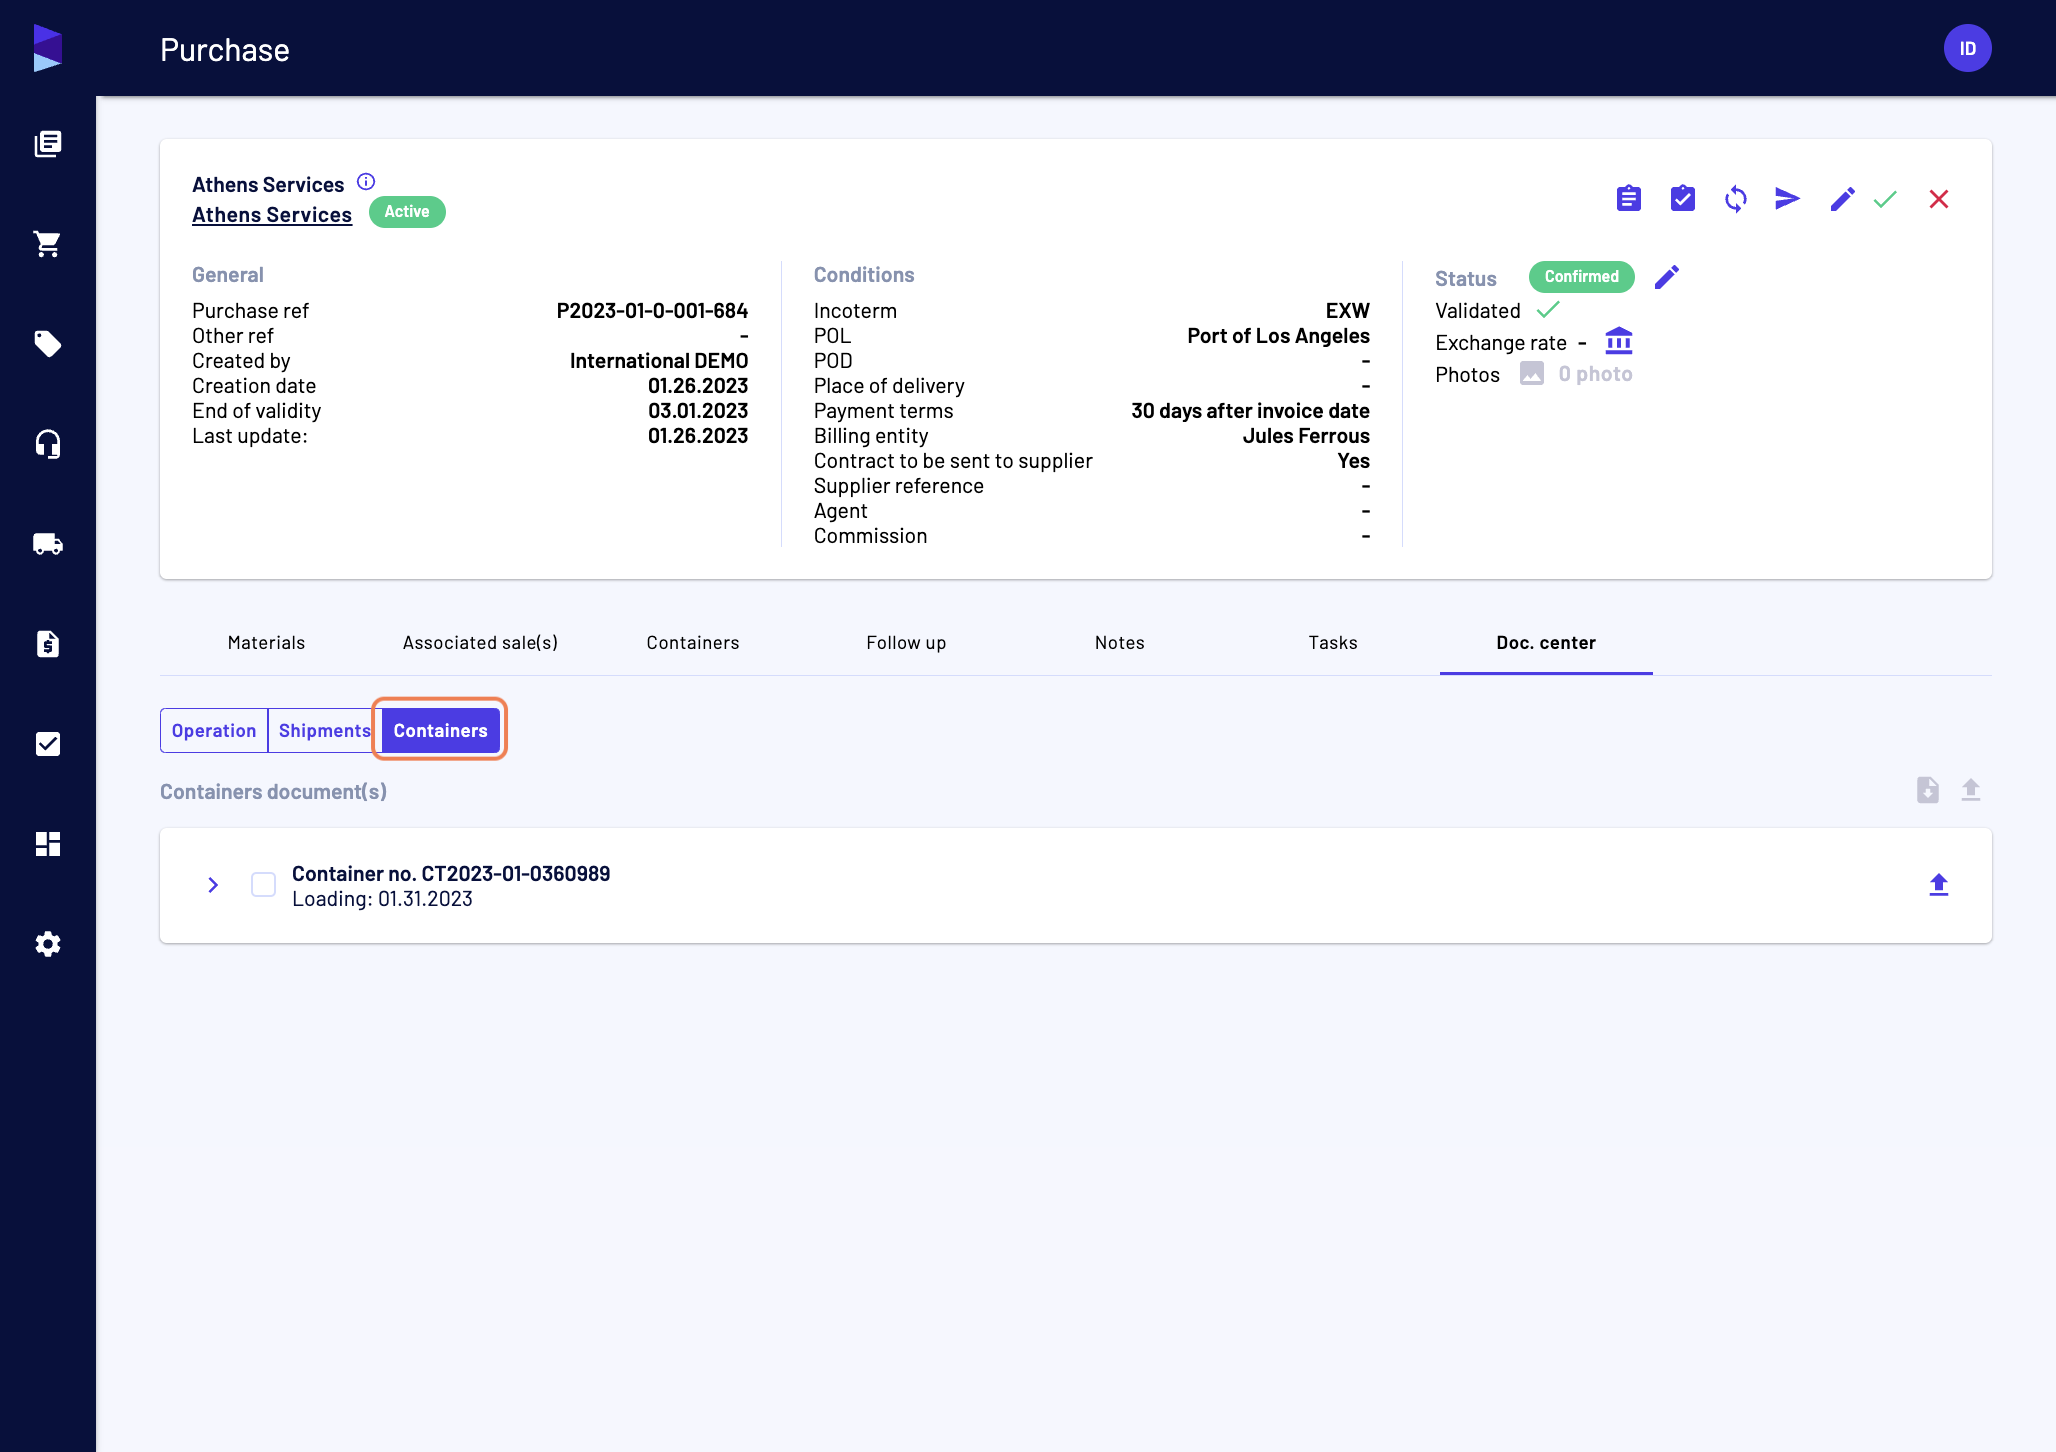The width and height of the screenshot is (2056, 1452).
Task: Open the shopping cart sidebar section
Action: [48, 244]
